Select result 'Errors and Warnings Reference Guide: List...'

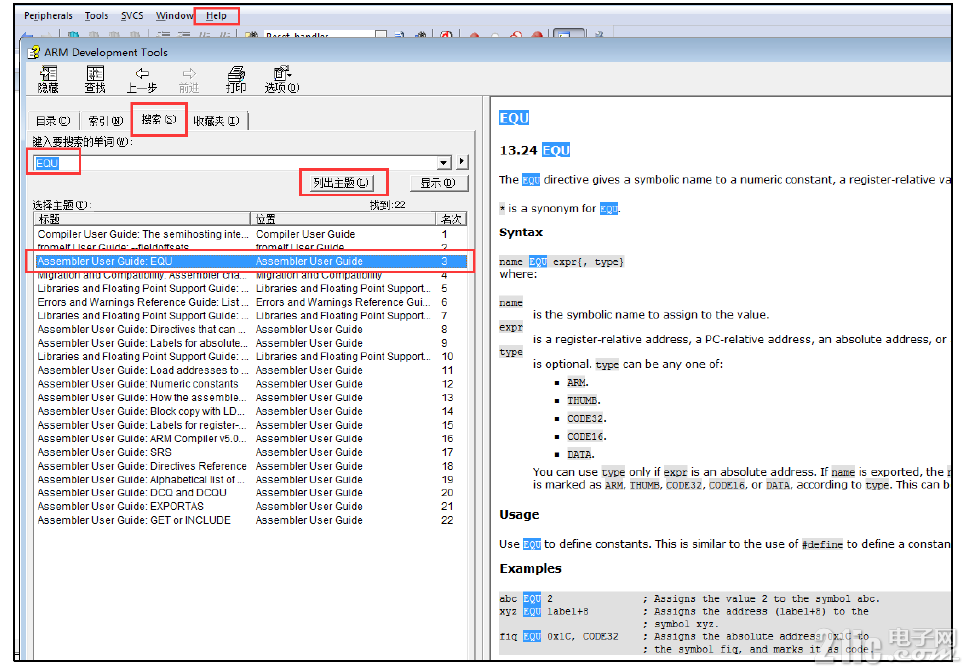[250, 302]
